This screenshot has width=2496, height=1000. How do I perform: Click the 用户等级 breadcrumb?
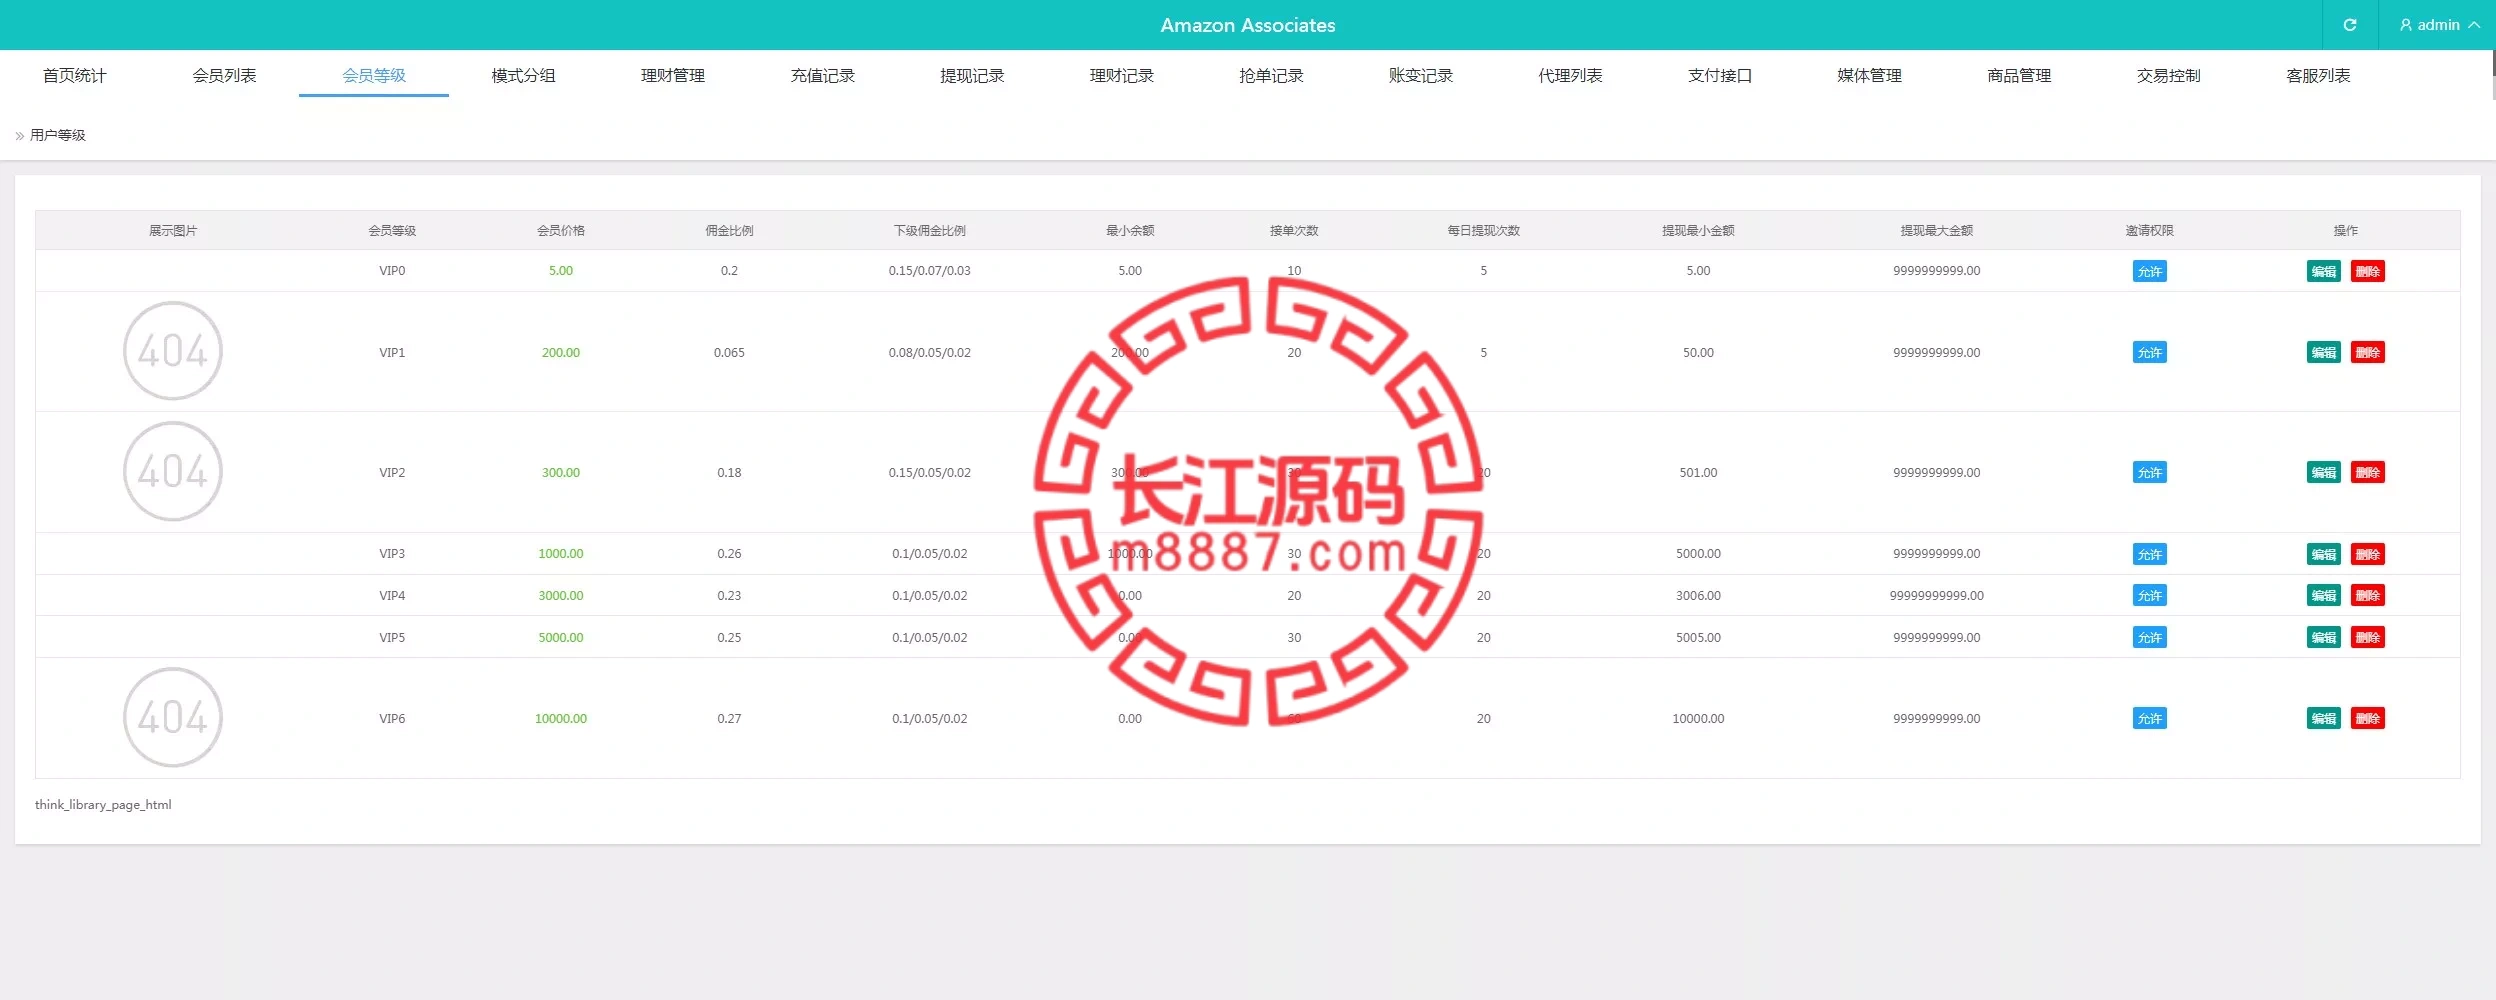(58, 135)
